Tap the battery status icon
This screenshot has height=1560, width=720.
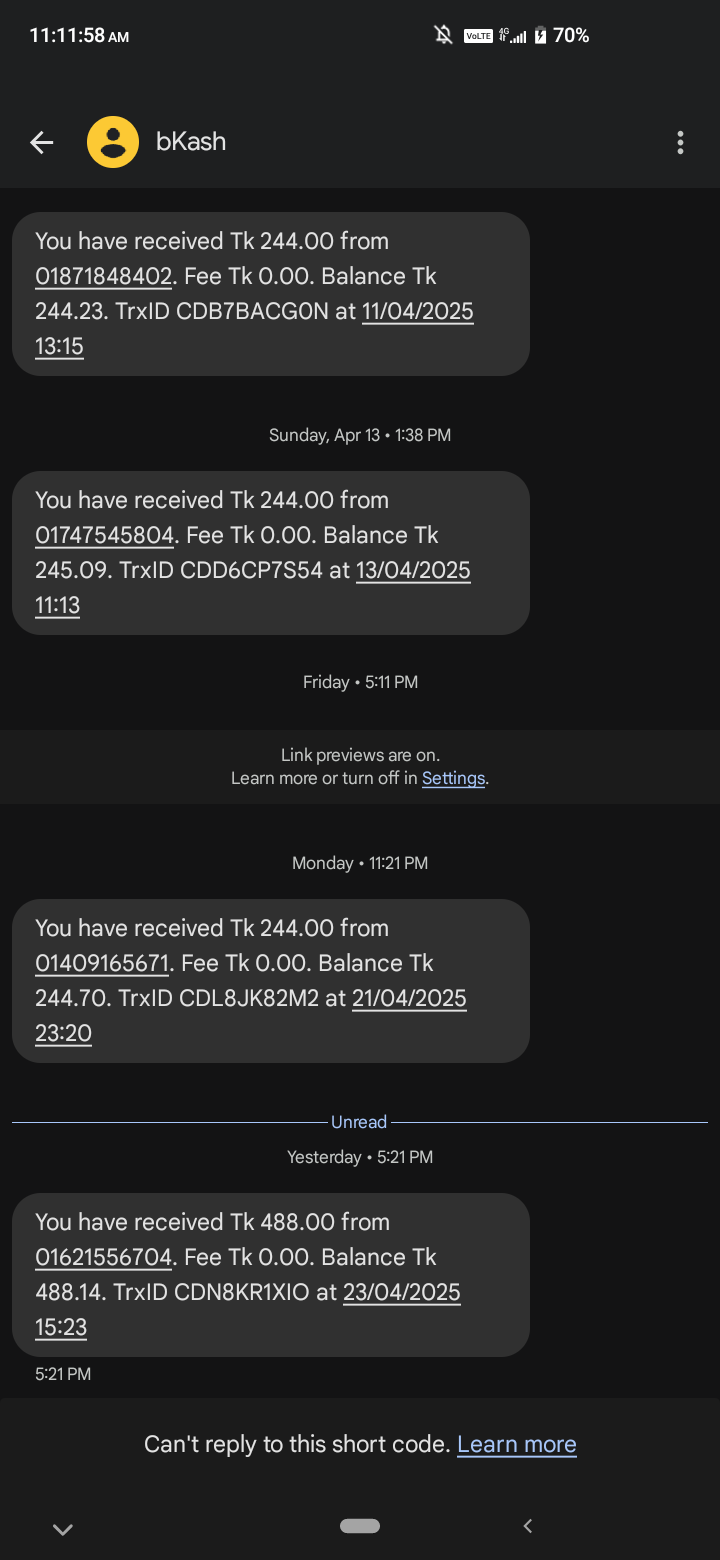[x=541, y=36]
